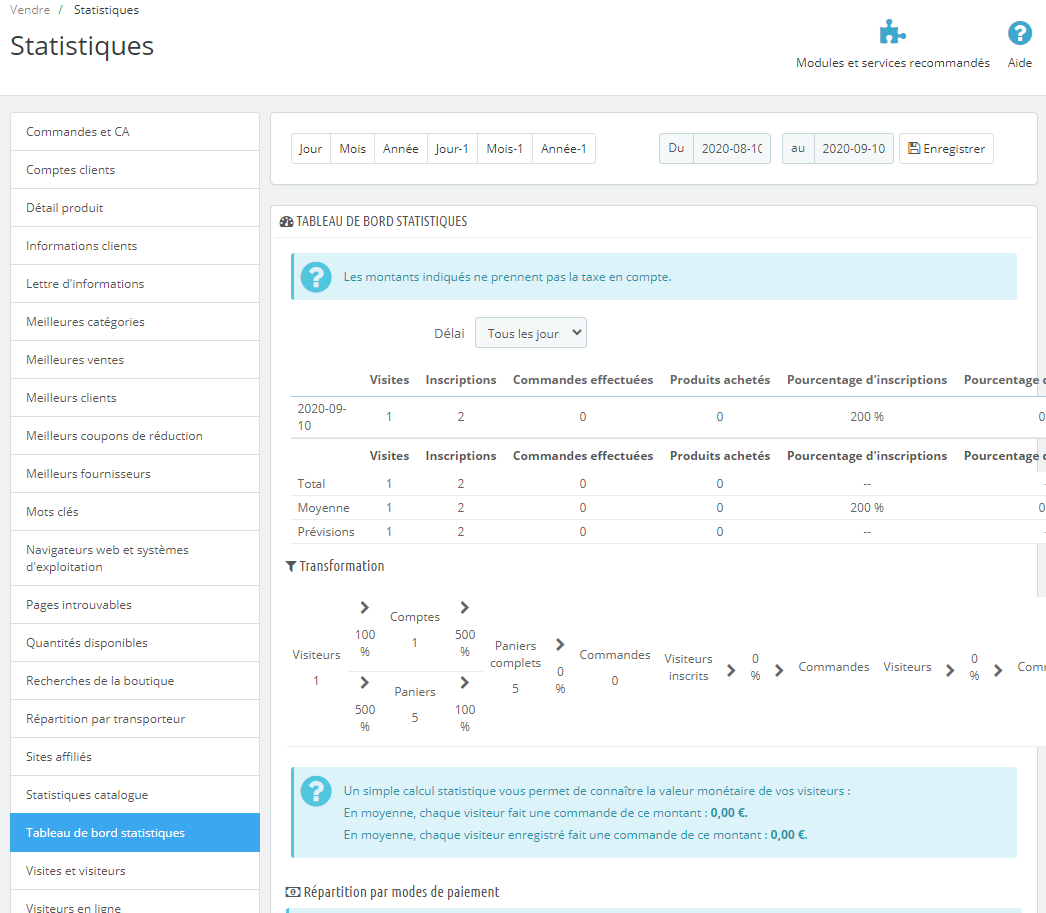This screenshot has height=913, width=1046.
Task: Click the chevron right of Paniers complets
Action: 560,644
